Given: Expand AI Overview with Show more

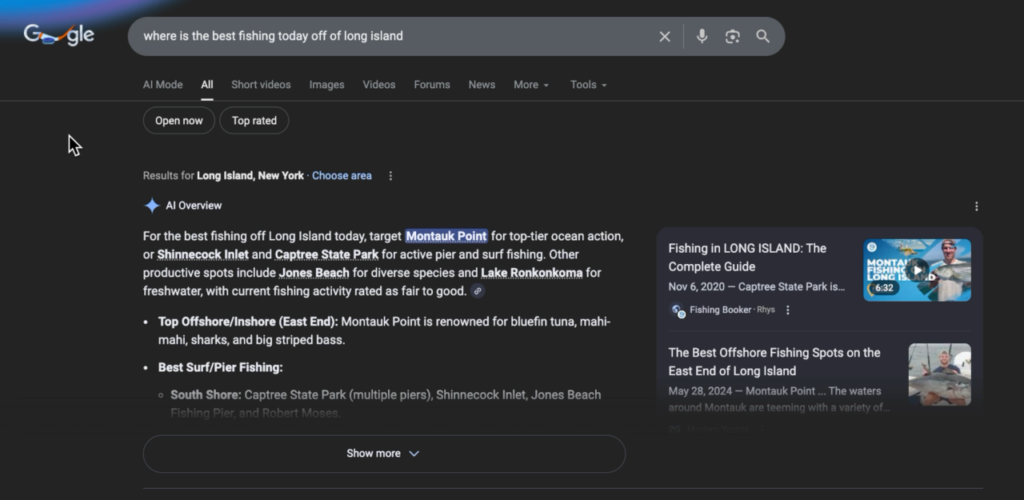Looking at the screenshot, I should click(383, 453).
